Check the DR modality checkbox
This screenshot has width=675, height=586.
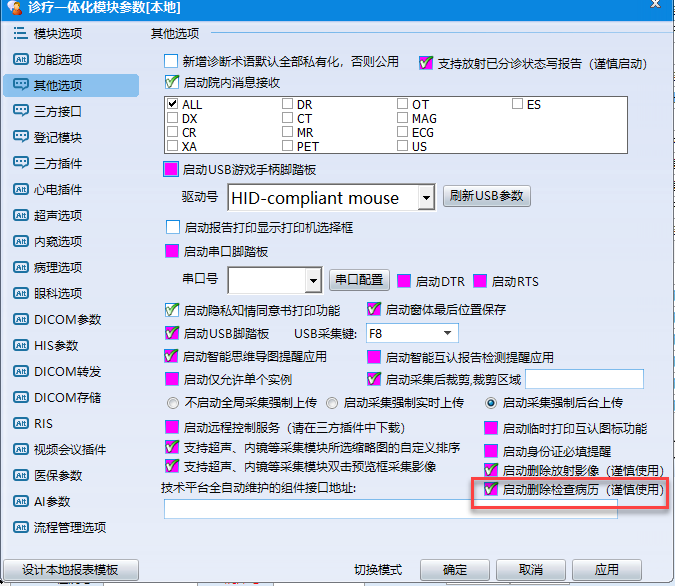click(288, 104)
